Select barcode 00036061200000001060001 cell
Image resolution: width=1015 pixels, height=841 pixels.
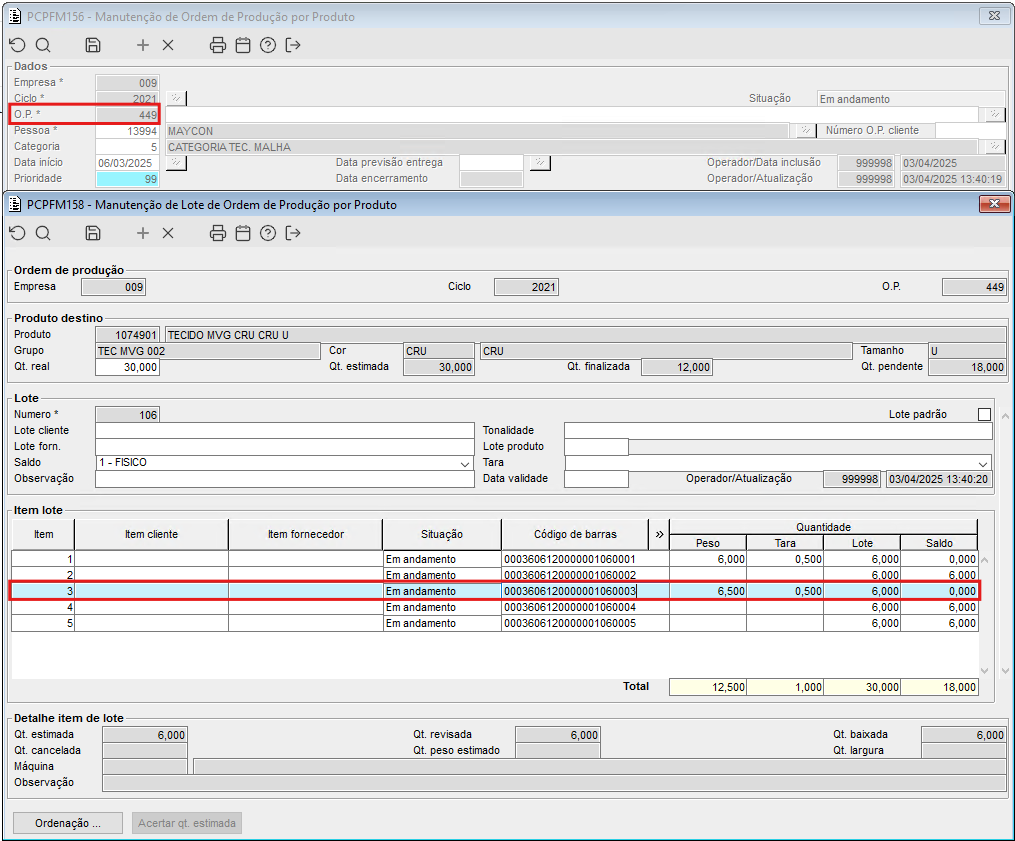click(585, 559)
